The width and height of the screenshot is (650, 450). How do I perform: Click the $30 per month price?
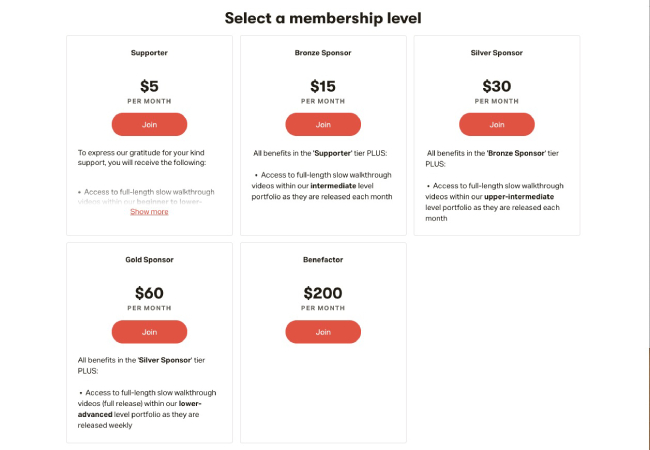click(x=496, y=87)
